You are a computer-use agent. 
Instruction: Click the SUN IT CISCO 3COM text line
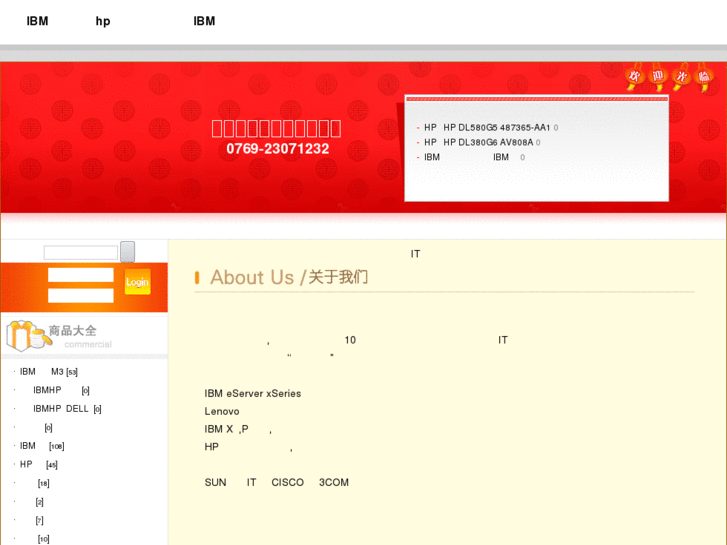click(276, 482)
